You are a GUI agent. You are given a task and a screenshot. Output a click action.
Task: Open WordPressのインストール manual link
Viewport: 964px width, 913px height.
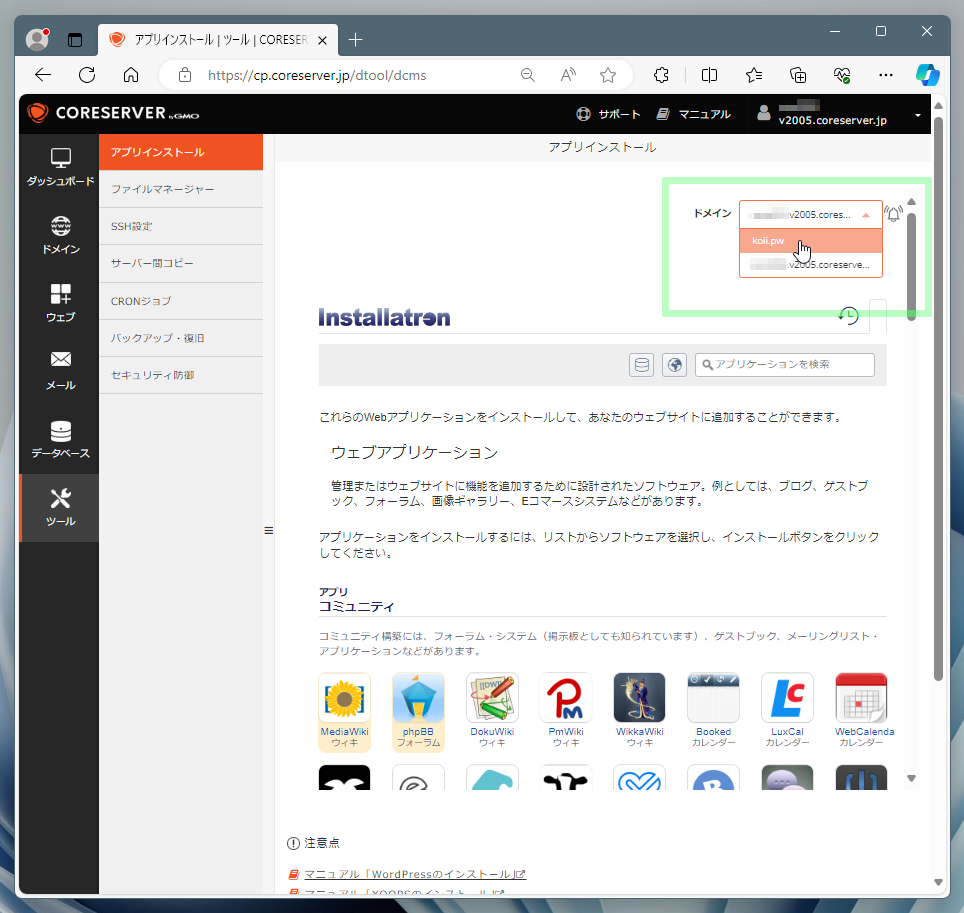415,874
